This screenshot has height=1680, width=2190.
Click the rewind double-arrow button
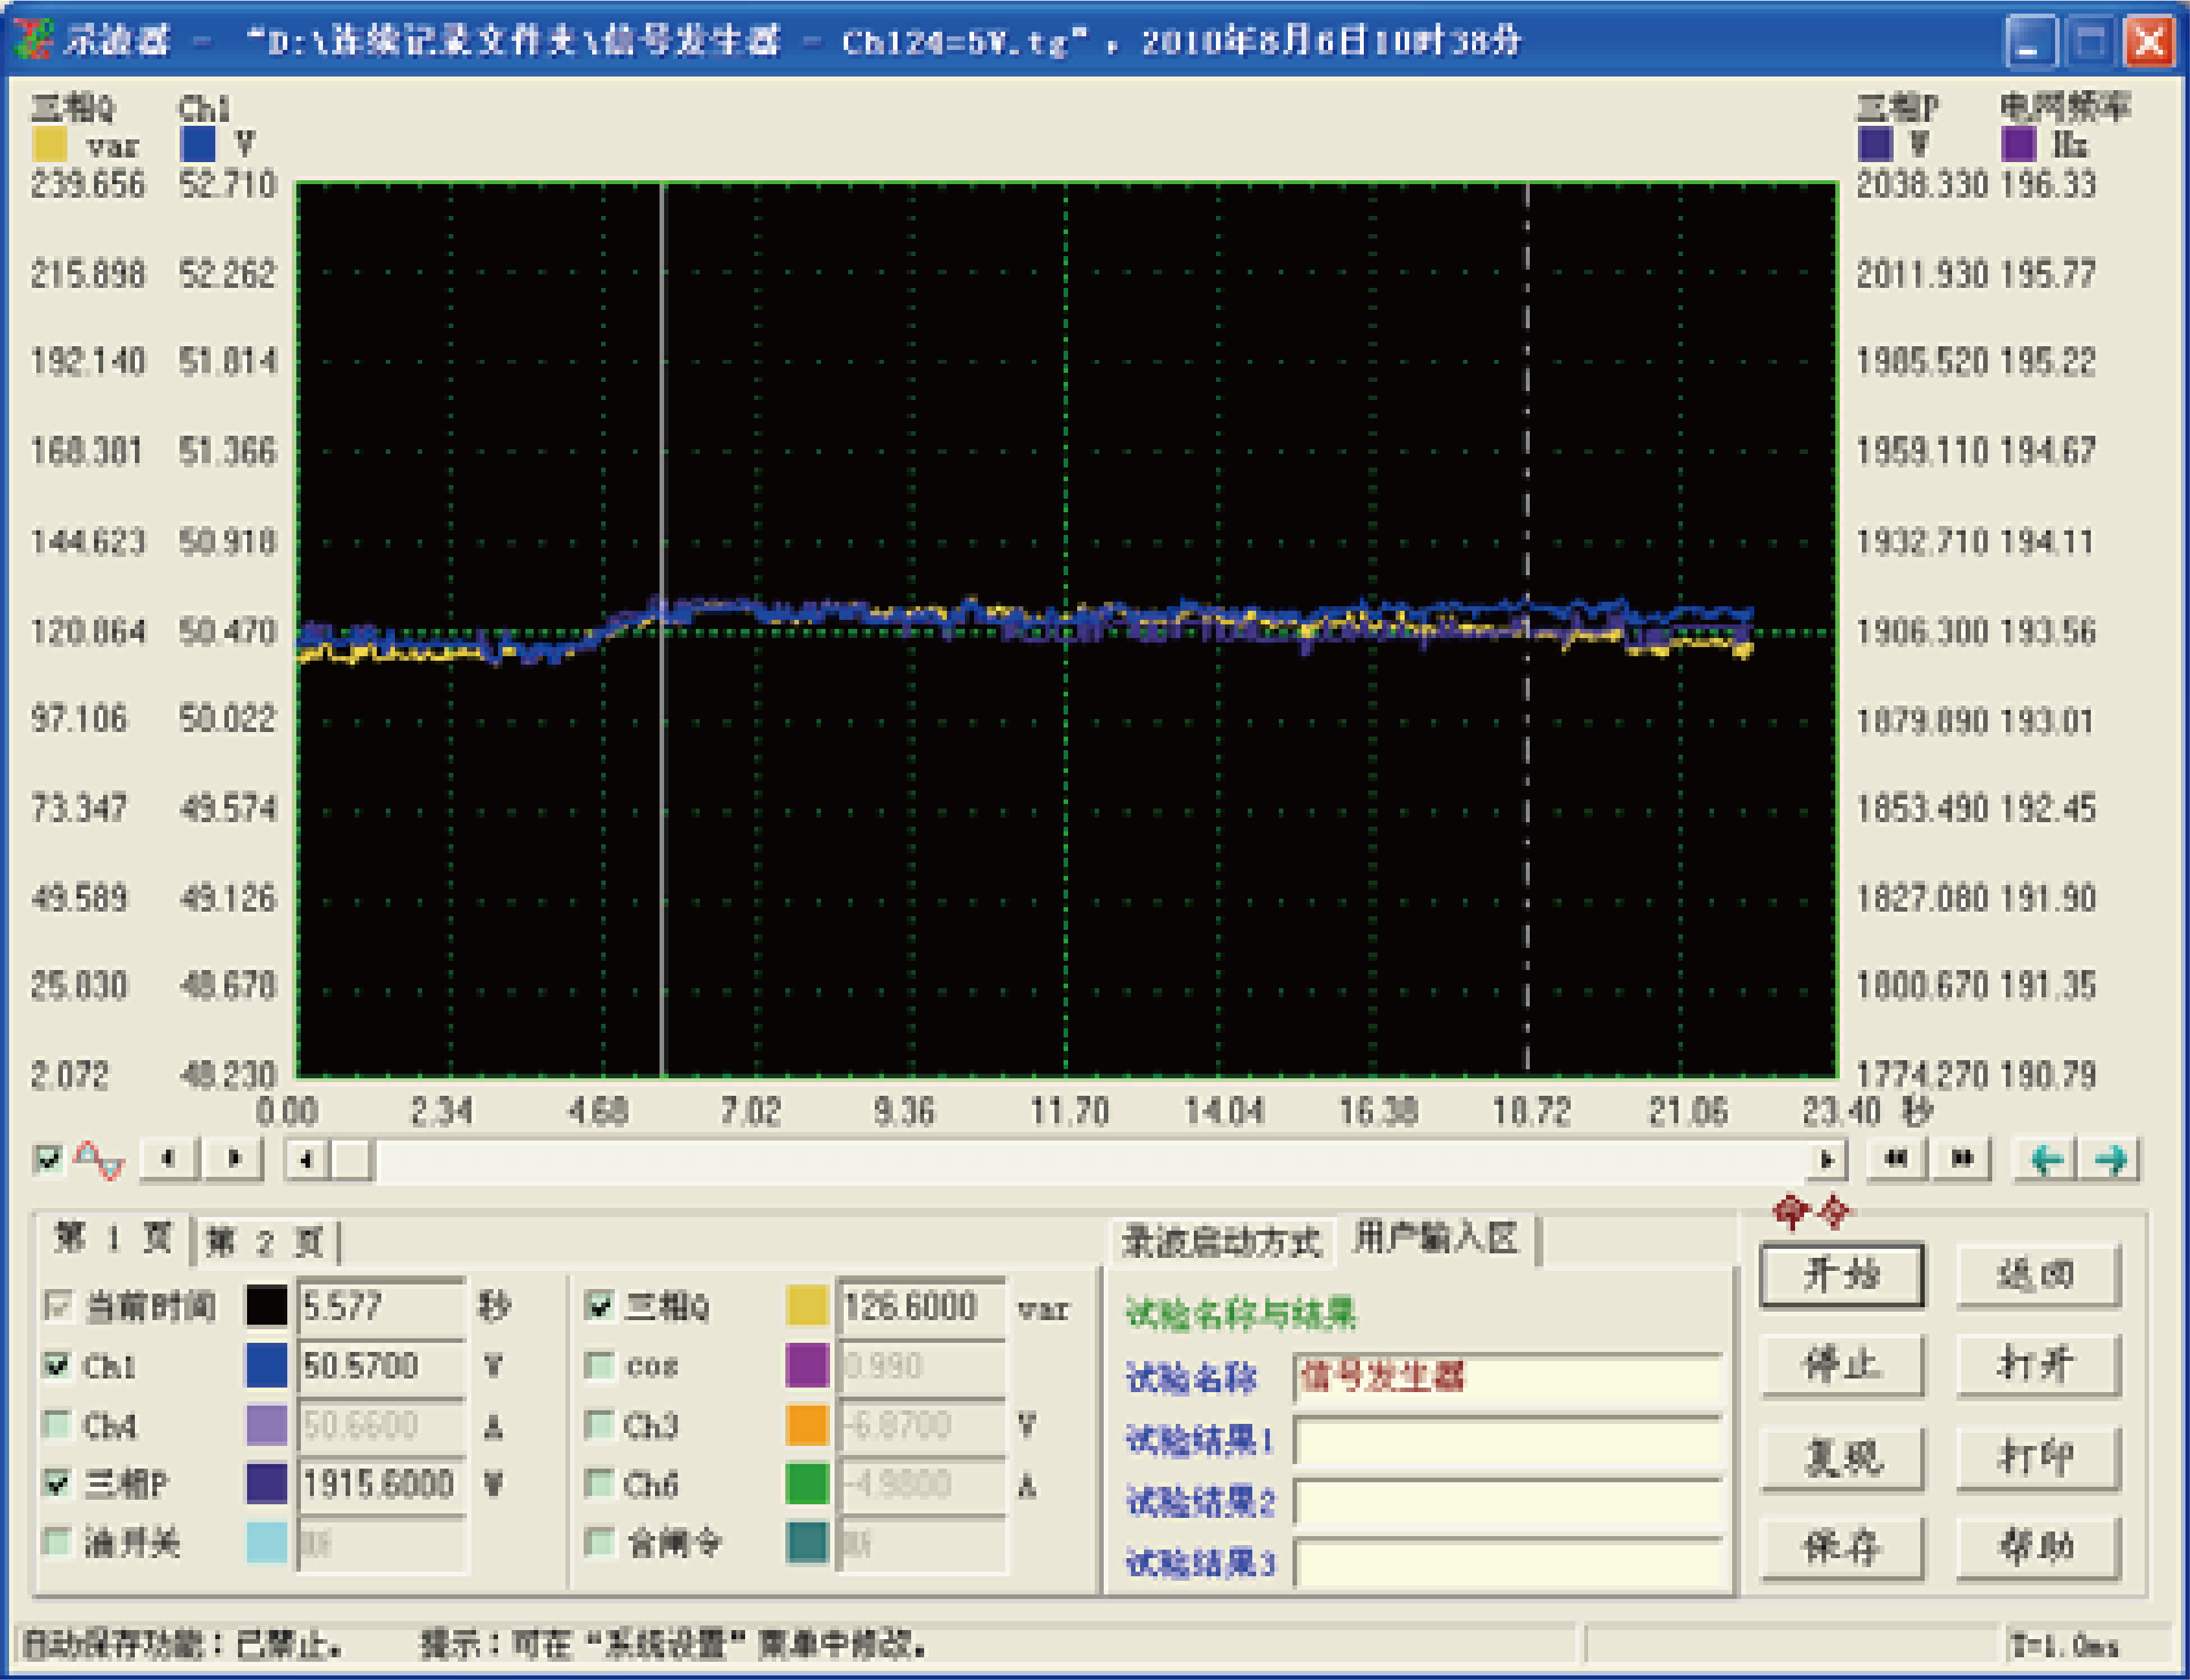click(x=1895, y=1159)
